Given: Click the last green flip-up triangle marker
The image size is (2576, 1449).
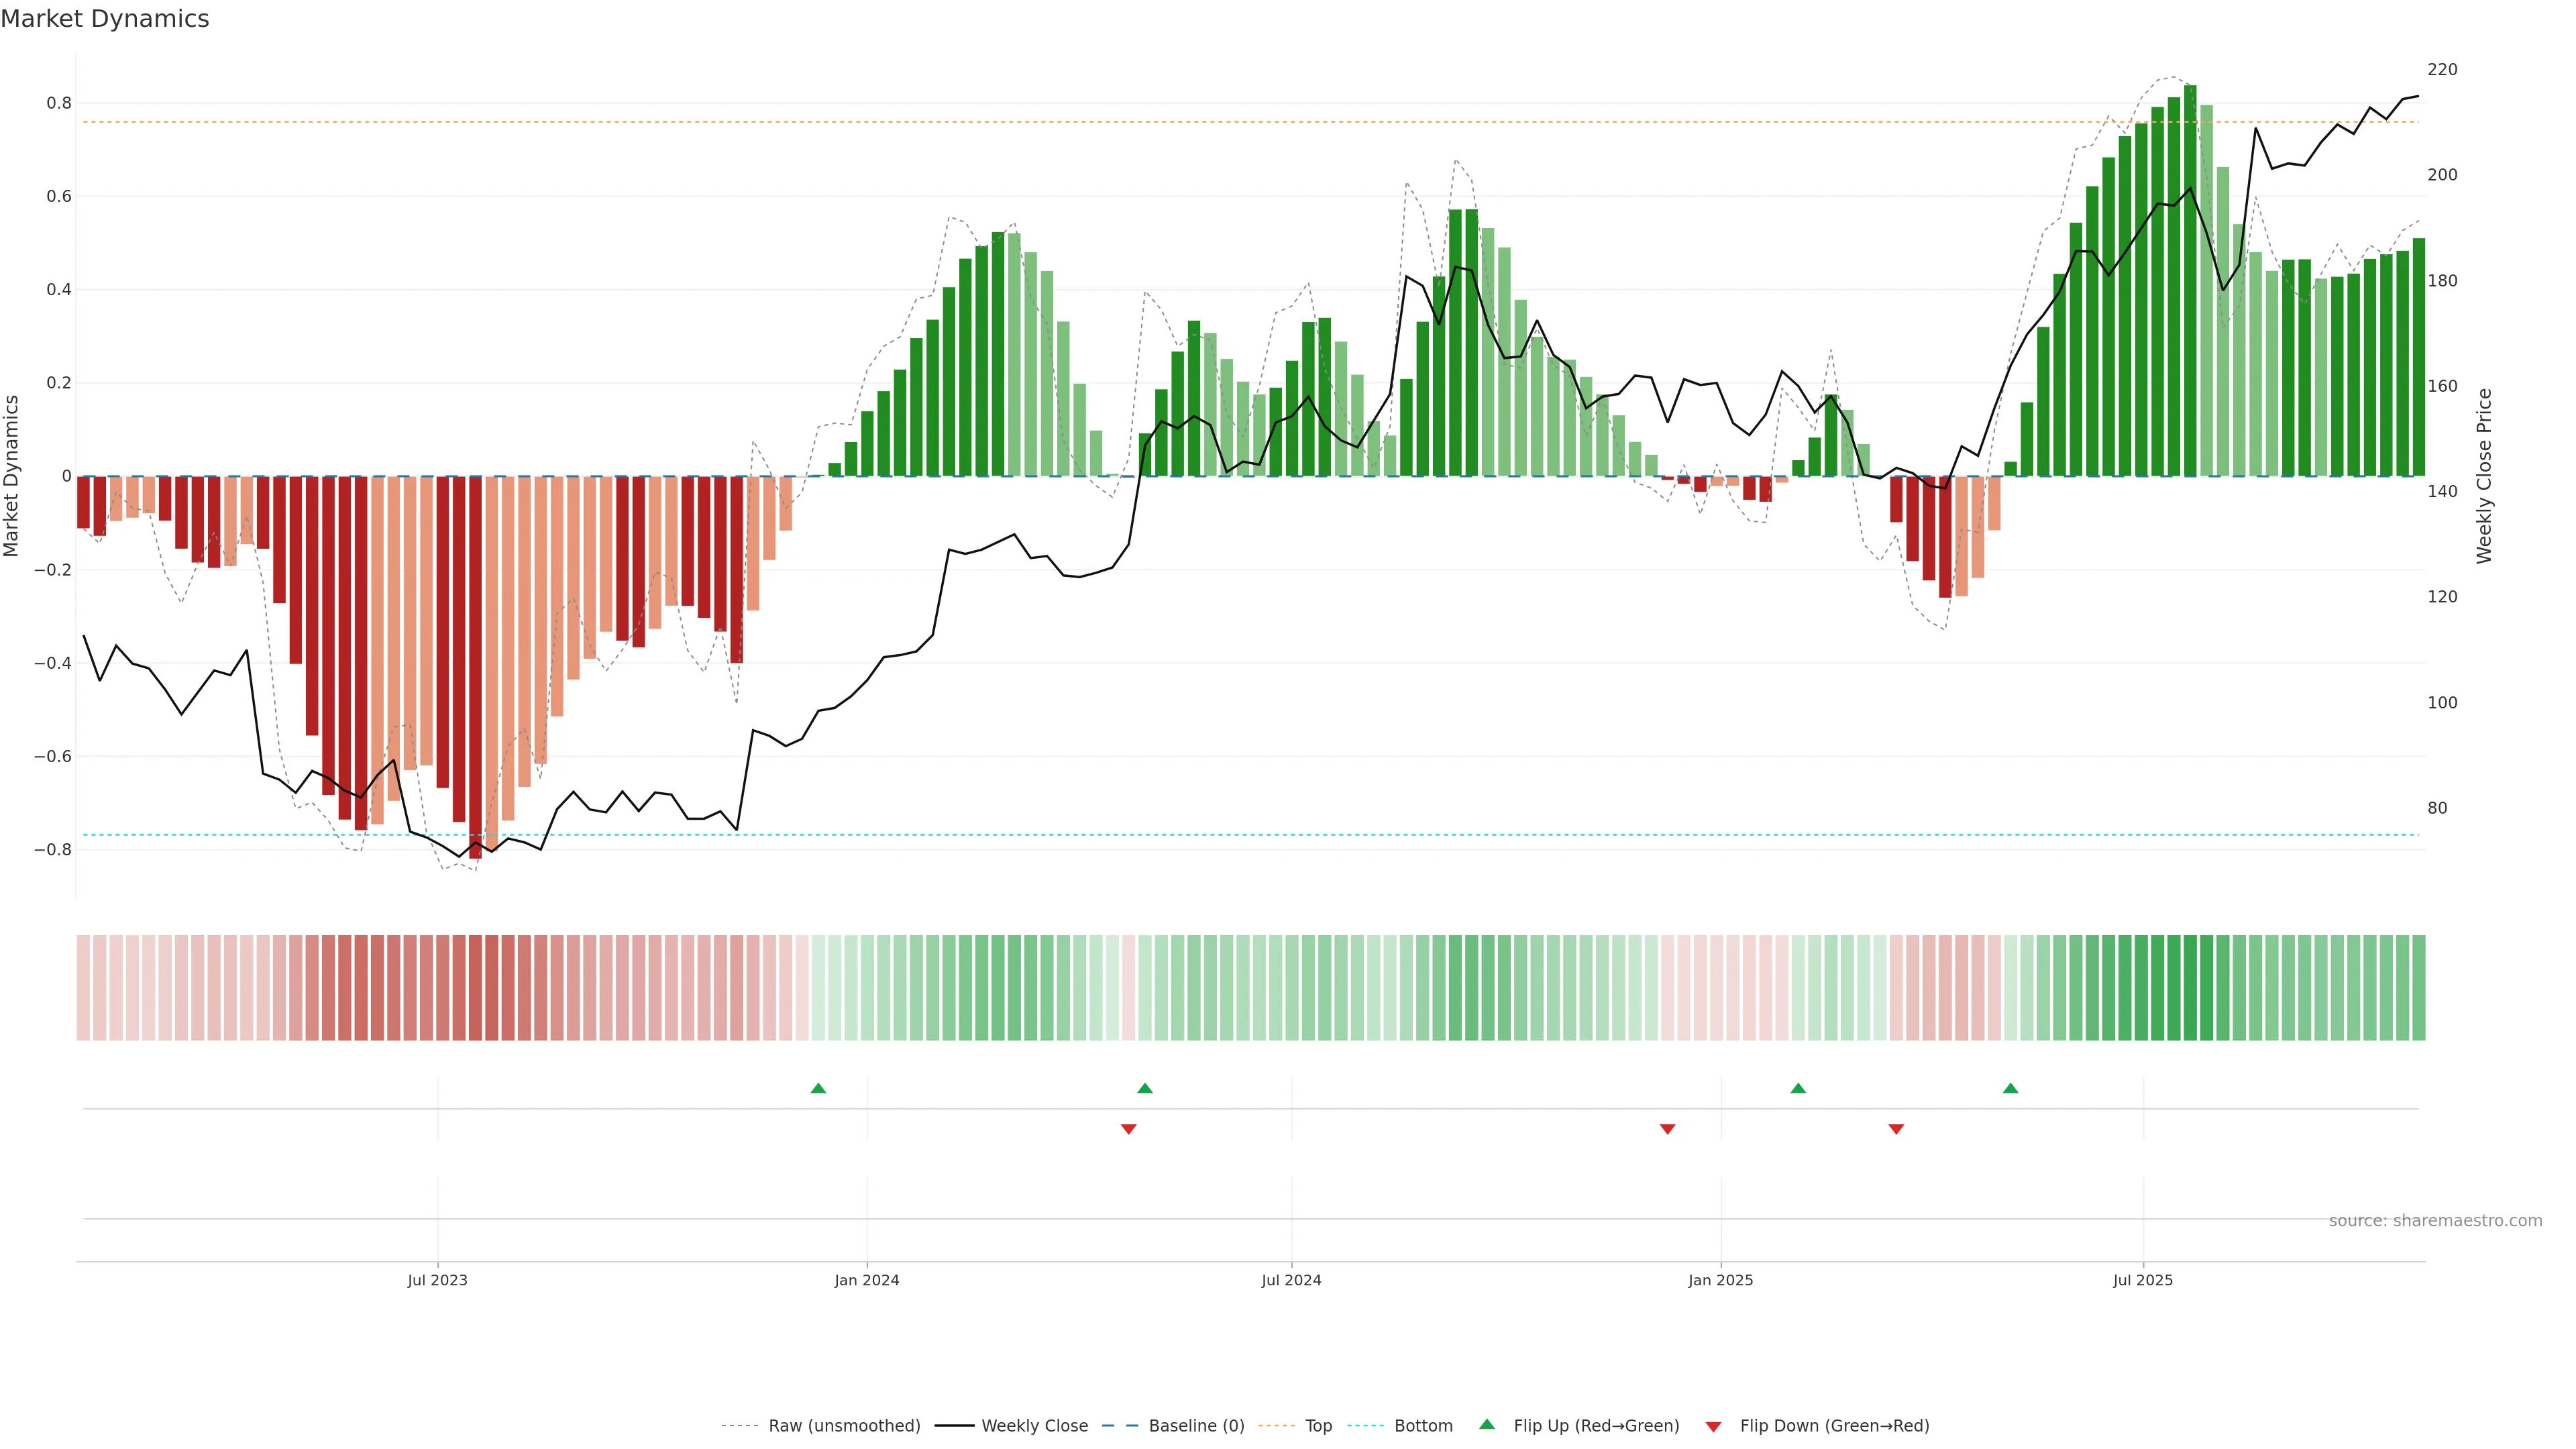Looking at the screenshot, I should point(2011,1088).
